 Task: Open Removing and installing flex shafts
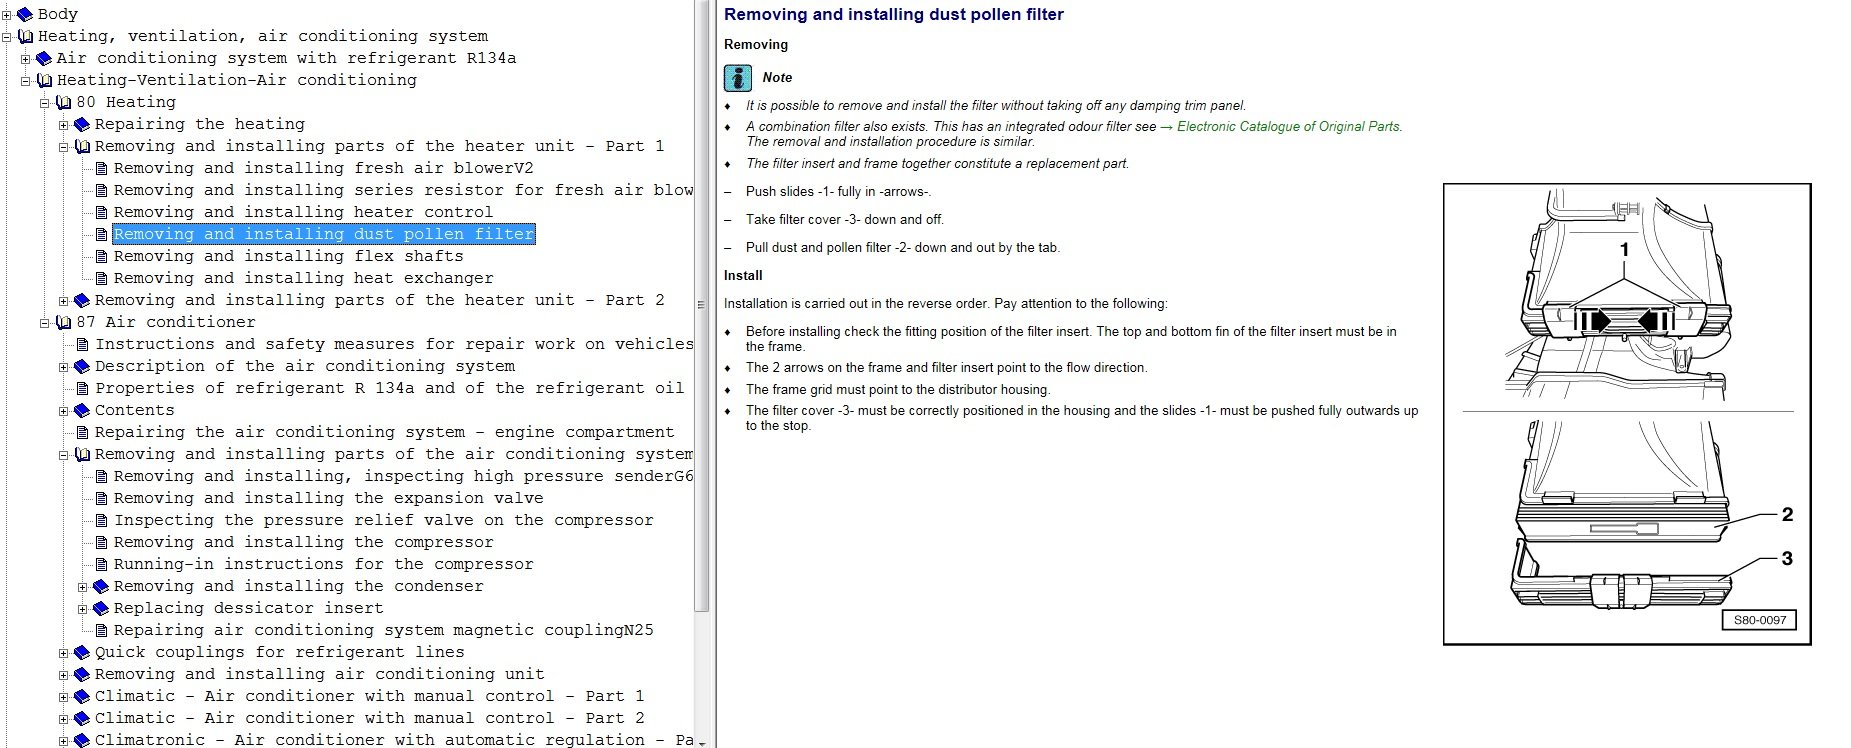(x=289, y=257)
